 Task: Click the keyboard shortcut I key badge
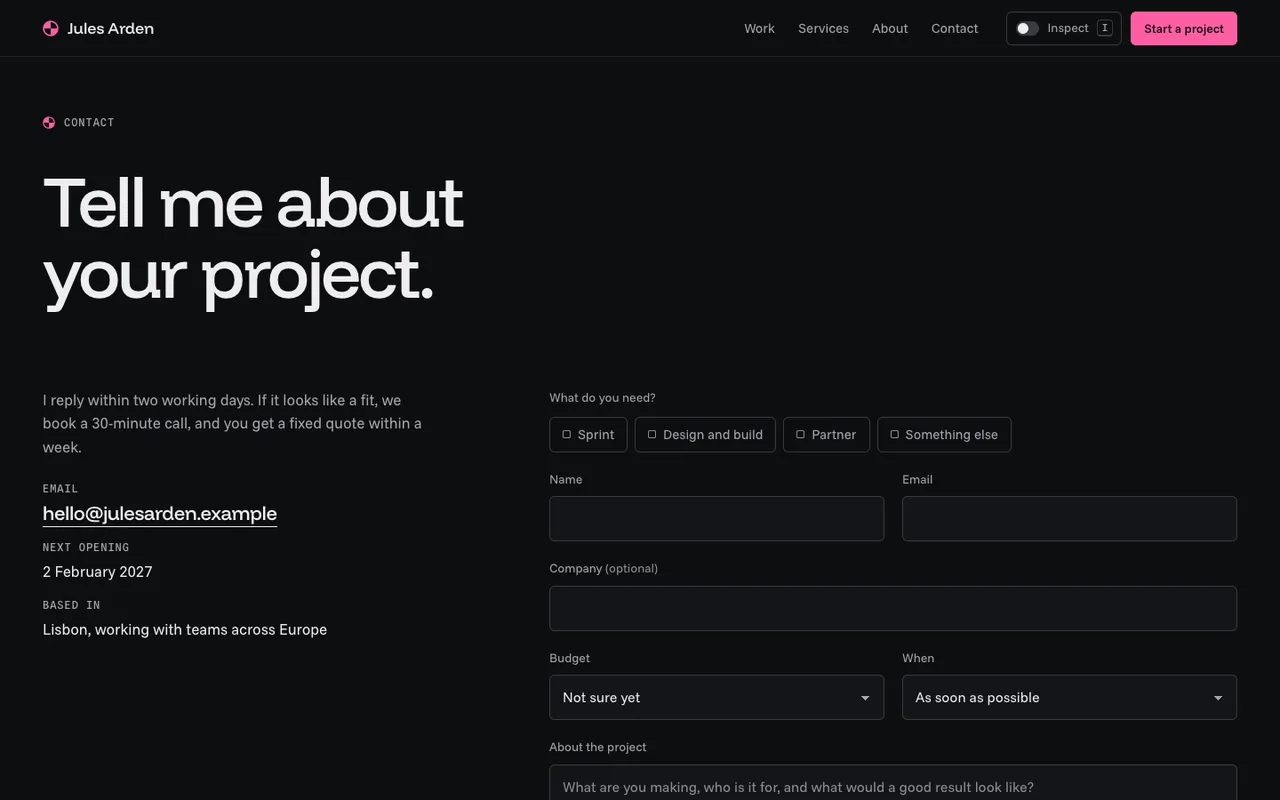(1105, 28)
